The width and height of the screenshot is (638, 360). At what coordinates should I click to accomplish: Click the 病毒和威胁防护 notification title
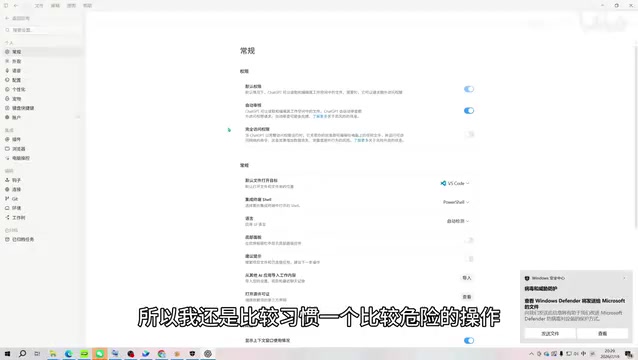[541, 288]
